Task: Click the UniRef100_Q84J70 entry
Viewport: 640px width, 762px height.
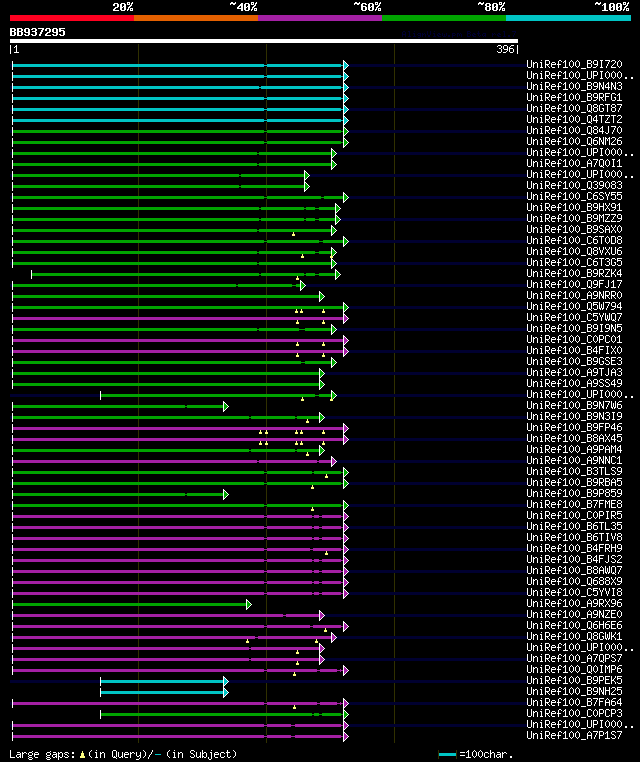Action: coord(574,130)
